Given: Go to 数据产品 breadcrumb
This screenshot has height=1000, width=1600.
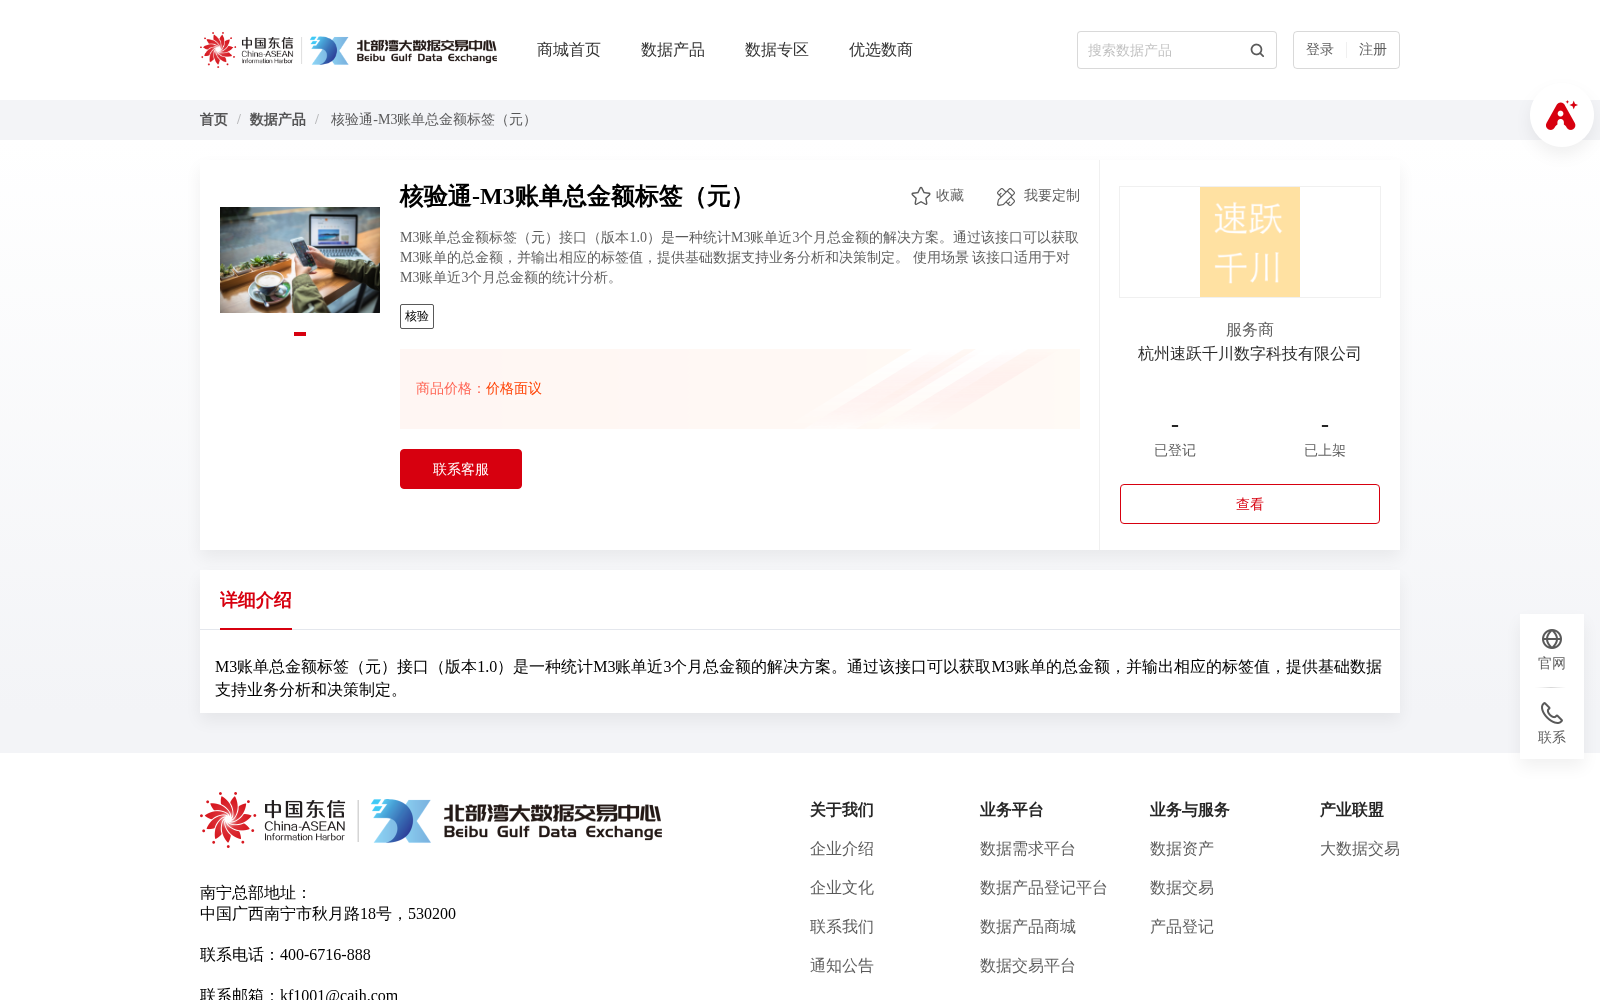Looking at the screenshot, I should (278, 120).
